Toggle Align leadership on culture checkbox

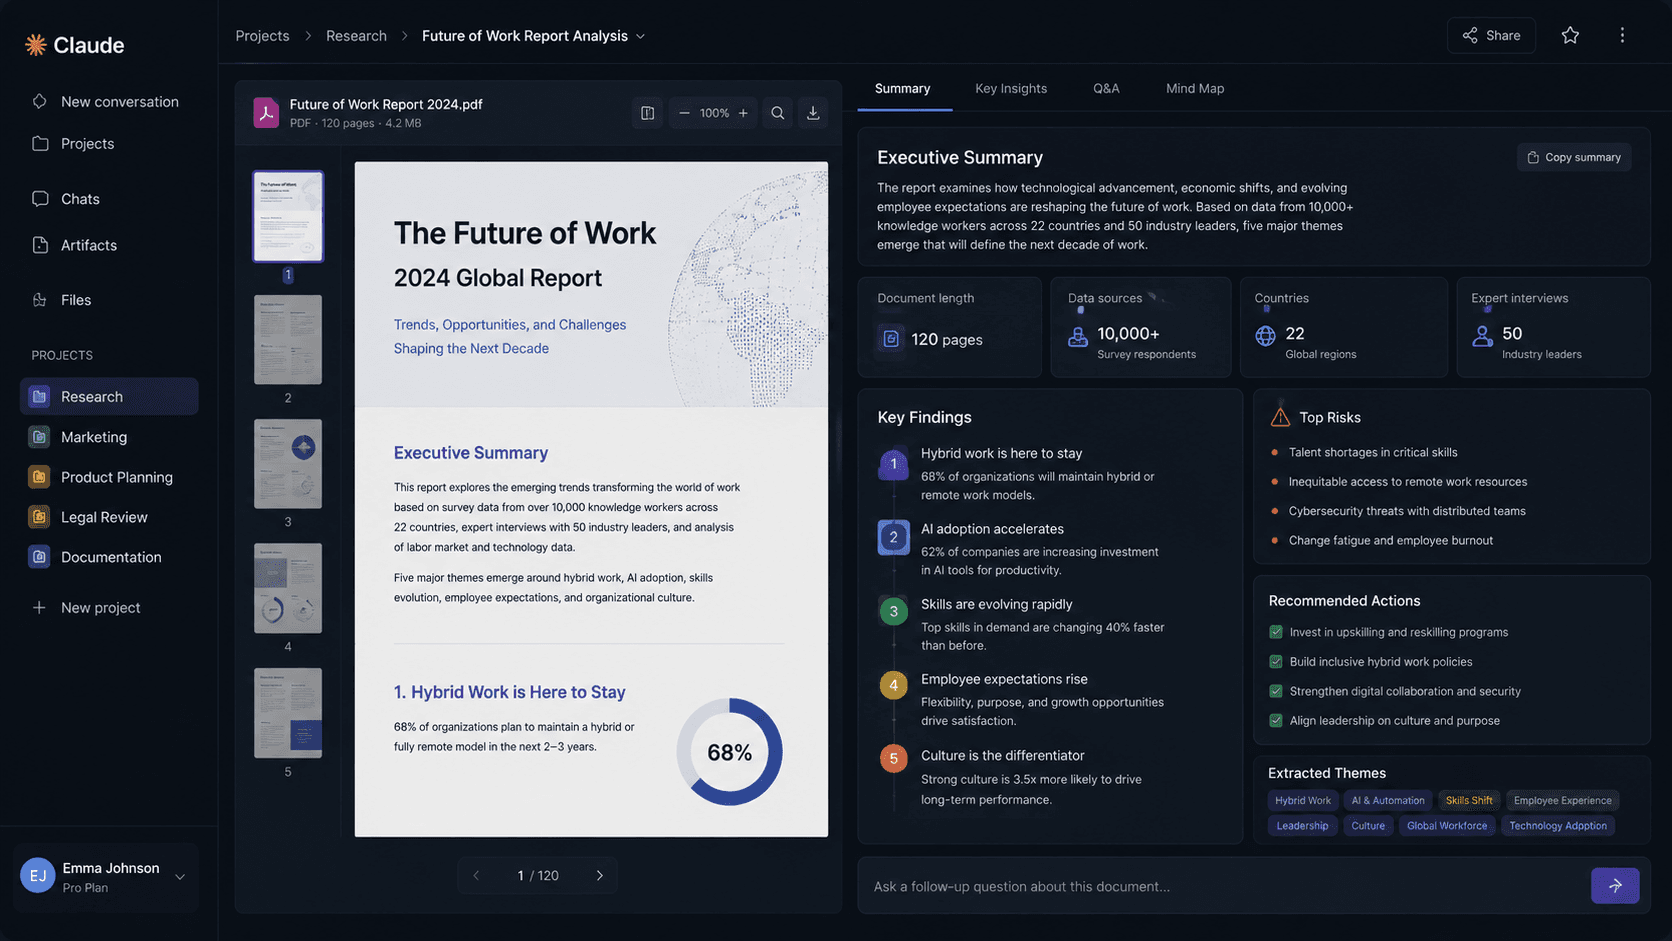pos(1276,721)
